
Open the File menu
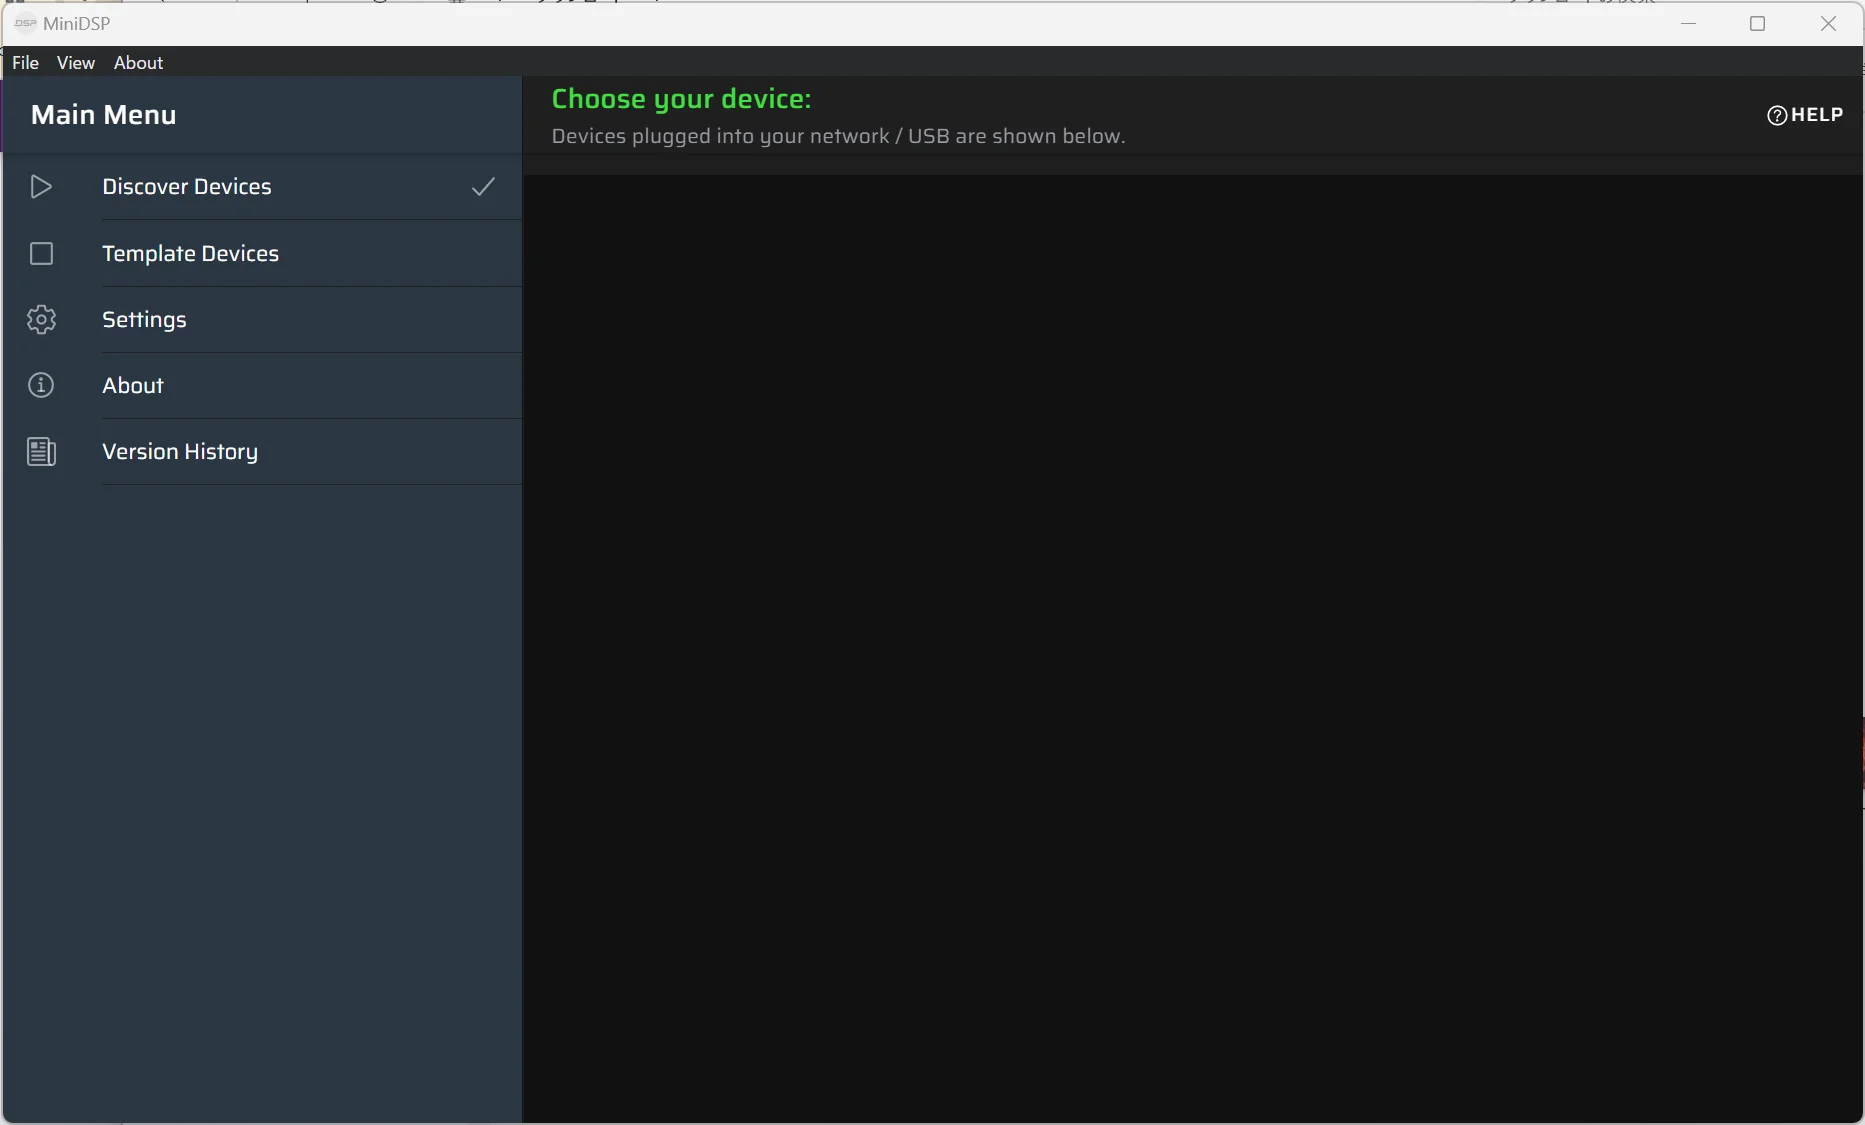pos(25,63)
